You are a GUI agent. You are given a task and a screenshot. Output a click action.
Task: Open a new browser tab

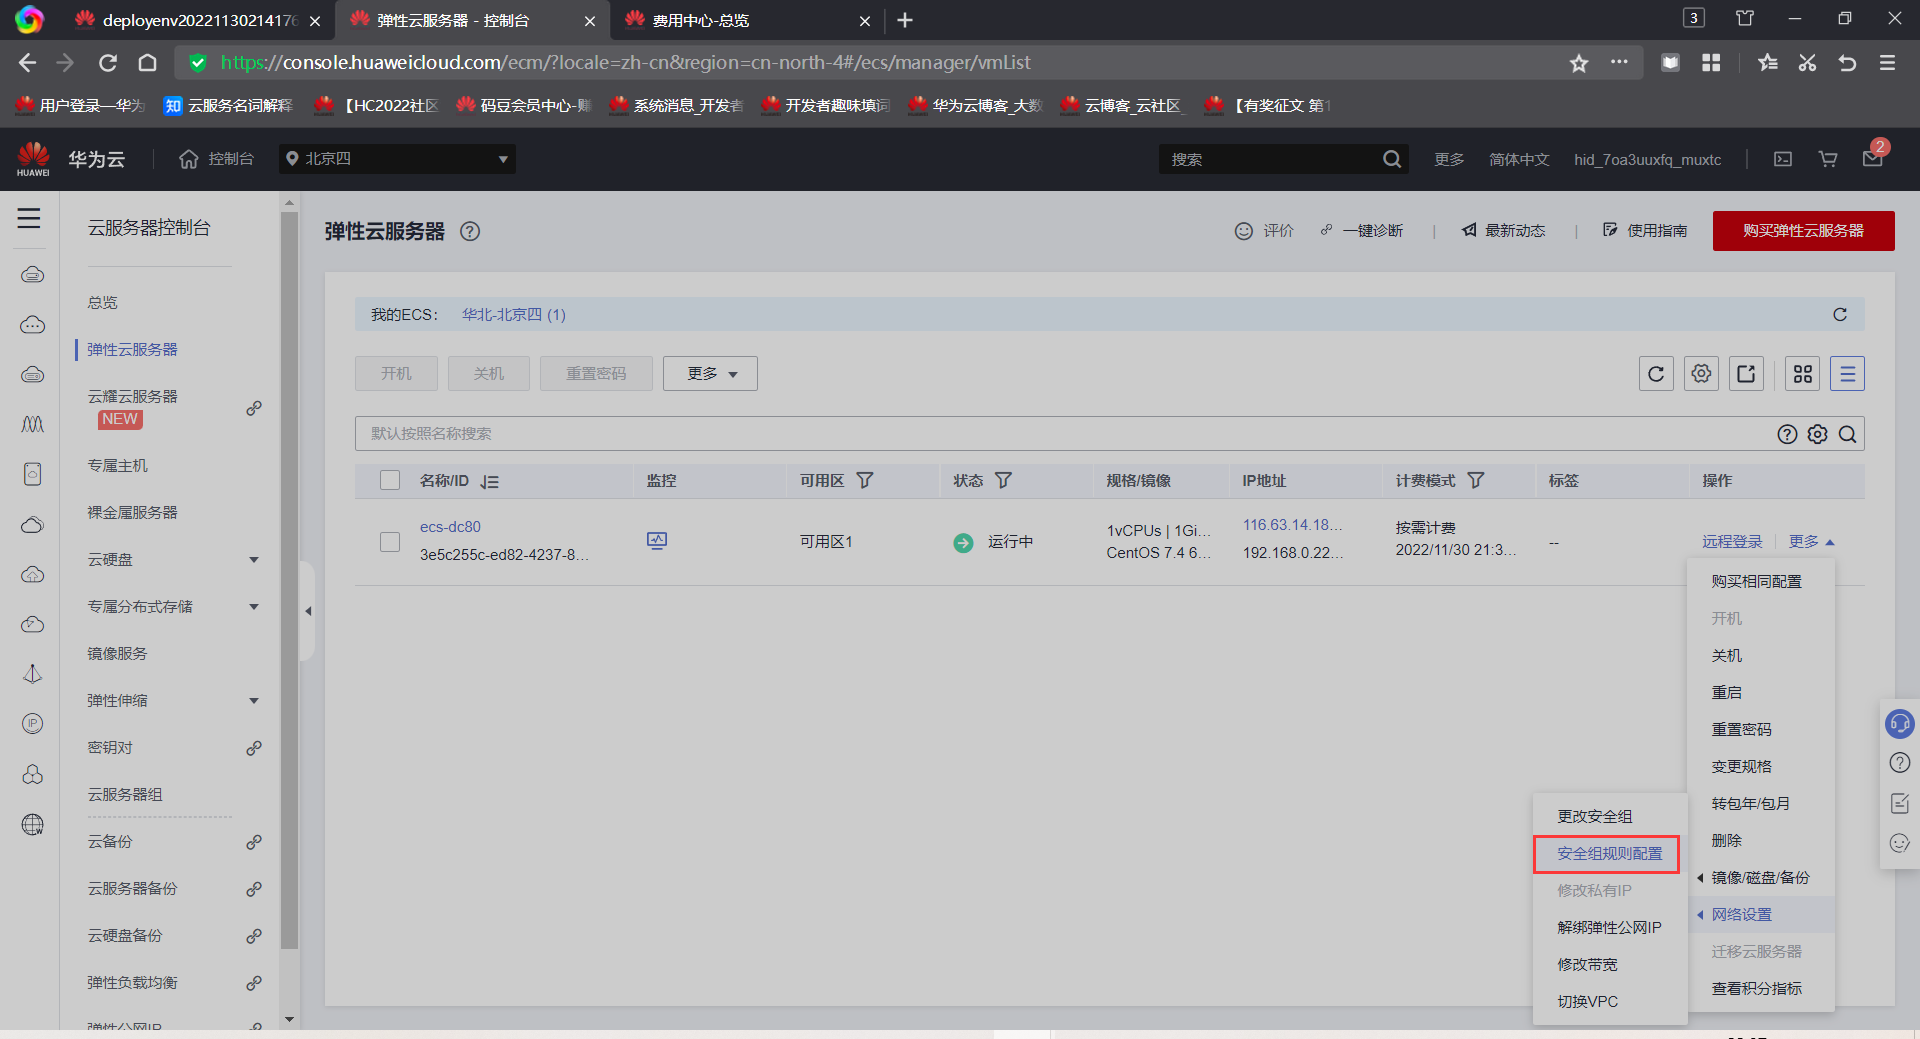click(x=905, y=20)
